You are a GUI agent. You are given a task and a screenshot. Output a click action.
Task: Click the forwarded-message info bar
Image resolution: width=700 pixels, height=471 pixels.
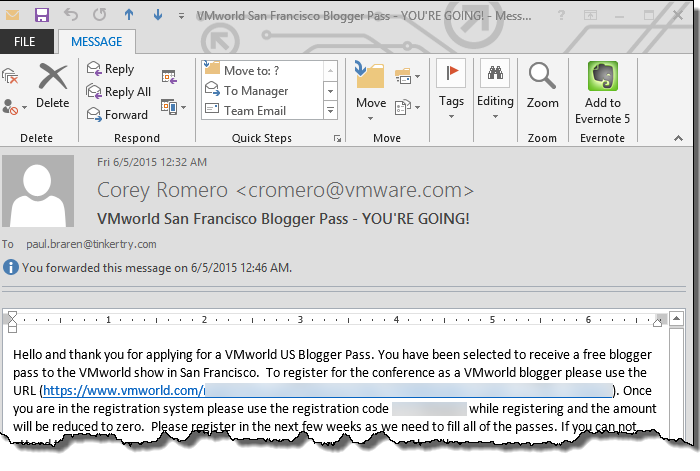[147, 268]
